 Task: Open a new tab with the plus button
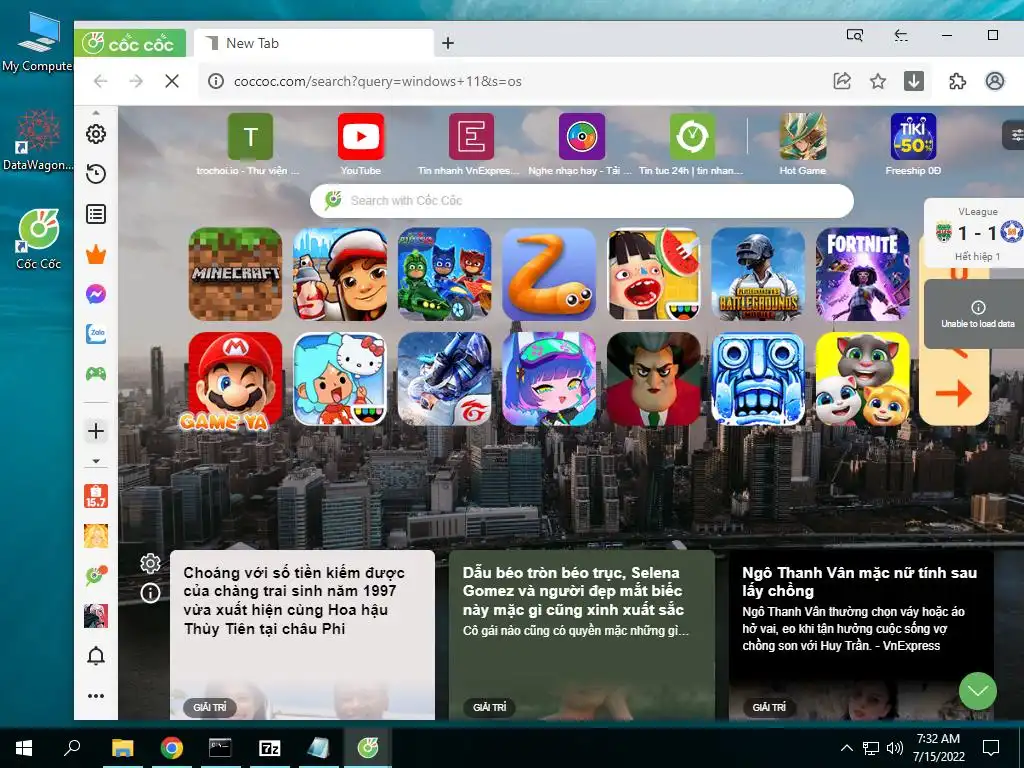click(448, 43)
